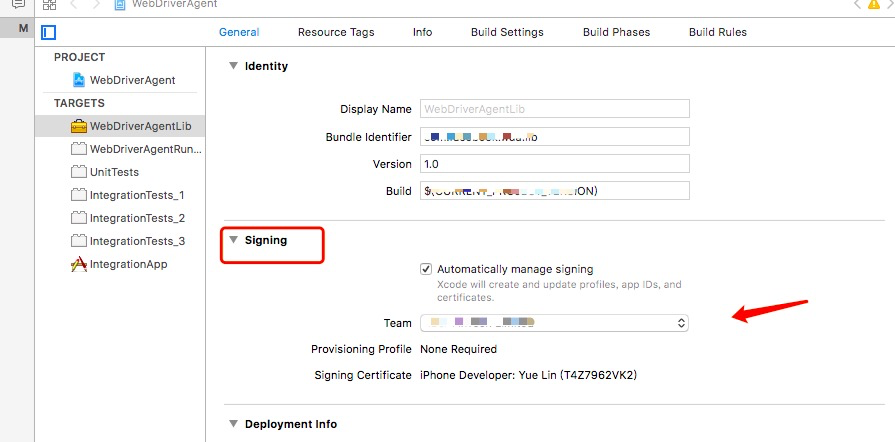Image resolution: width=895 pixels, height=442 pixels.
Task: Click the WebDriverAgent file icon in jump bar
Action: 120,5
